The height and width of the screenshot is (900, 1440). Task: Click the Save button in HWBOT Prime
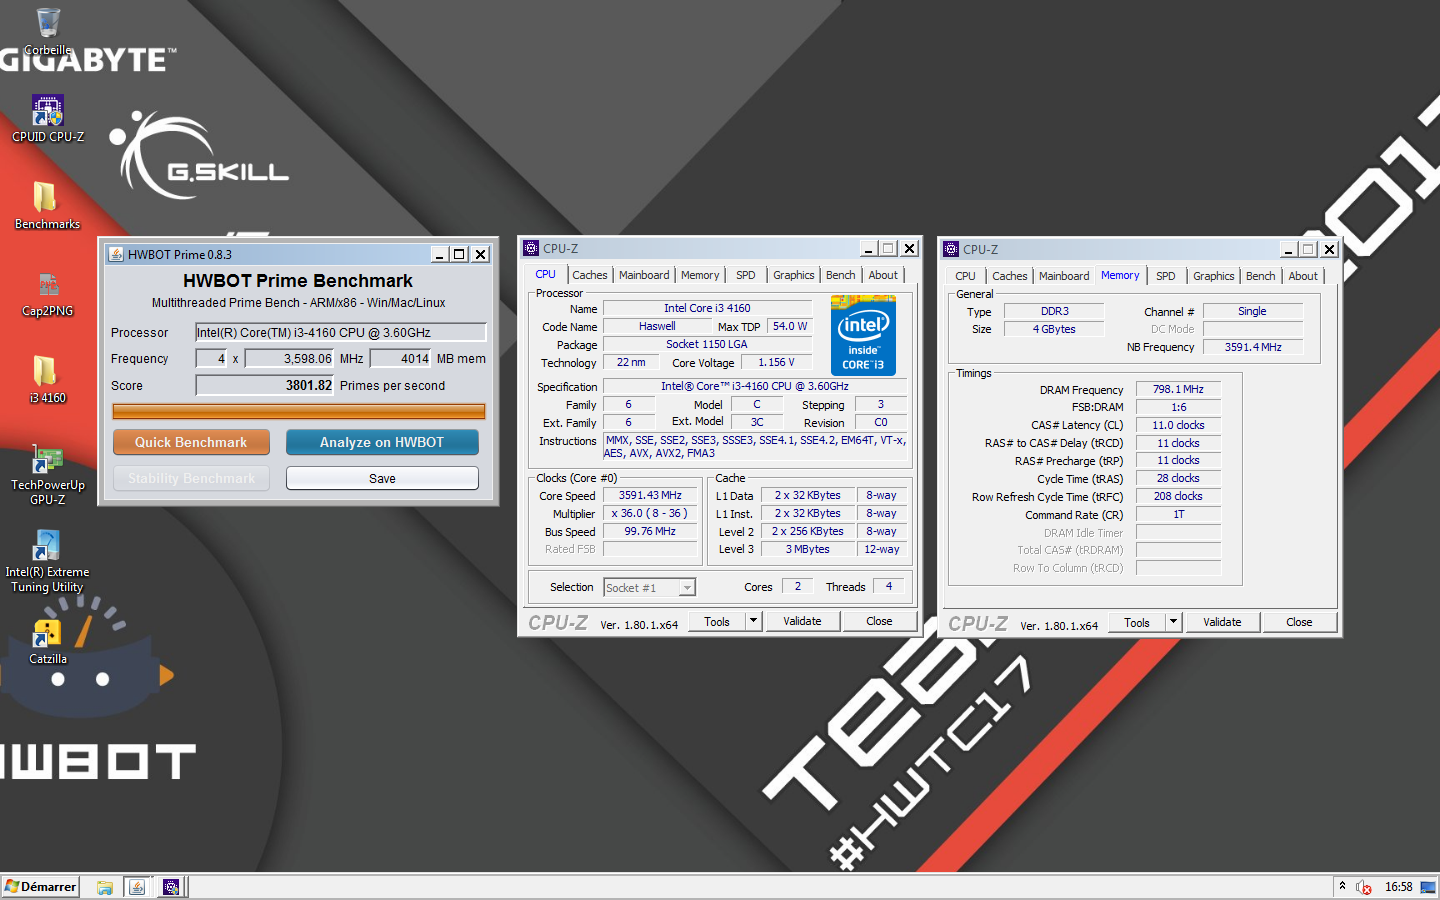tap(382, 478)
